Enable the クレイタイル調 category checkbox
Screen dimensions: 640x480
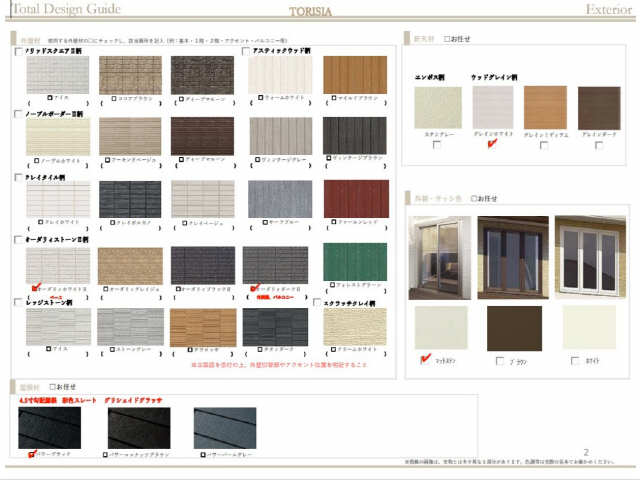pyautogui.click(x=18, y=177)
